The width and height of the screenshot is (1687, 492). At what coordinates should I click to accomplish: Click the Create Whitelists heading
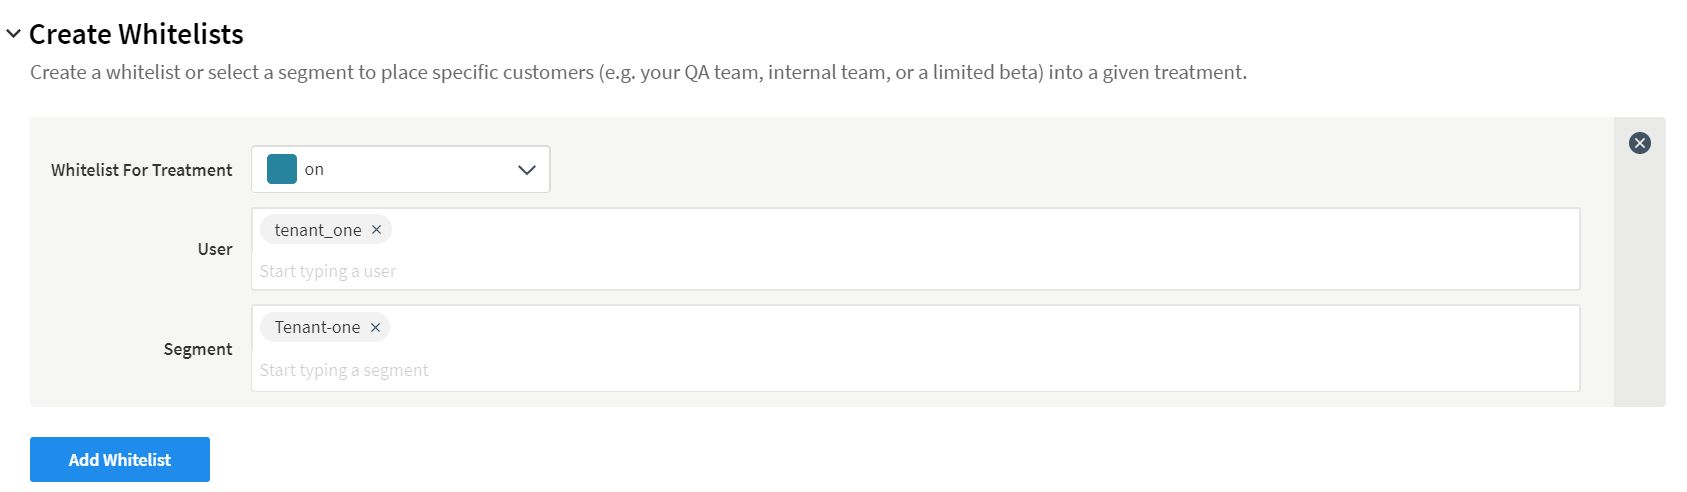[136, 34]
